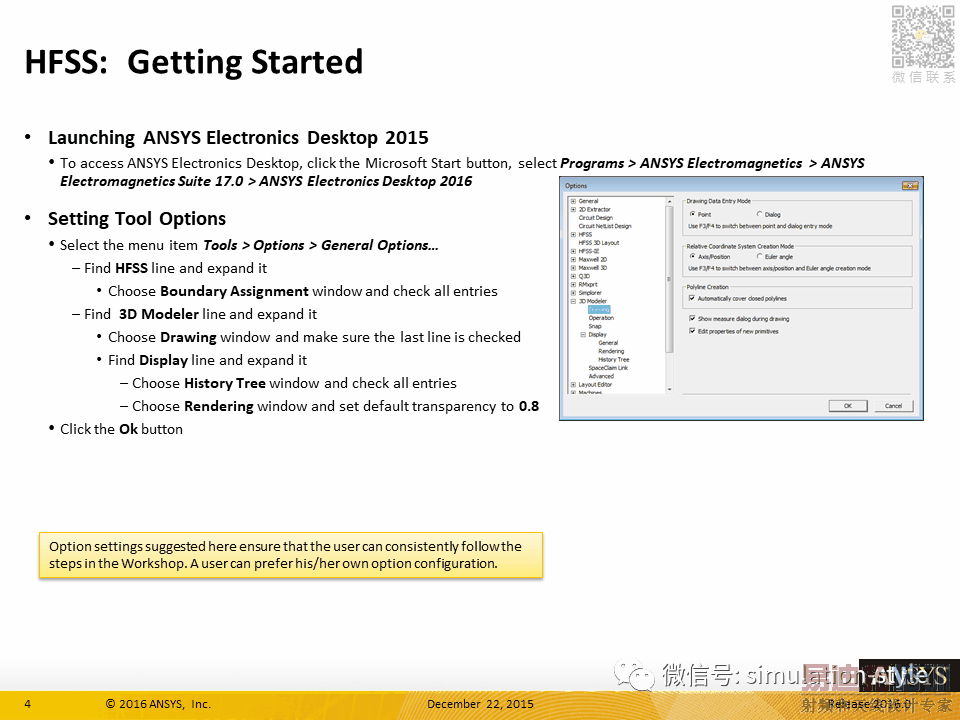Expand the Maxwell 2D tree node
960x720 pixels.
pyautogui.click(x=573, y=260)
